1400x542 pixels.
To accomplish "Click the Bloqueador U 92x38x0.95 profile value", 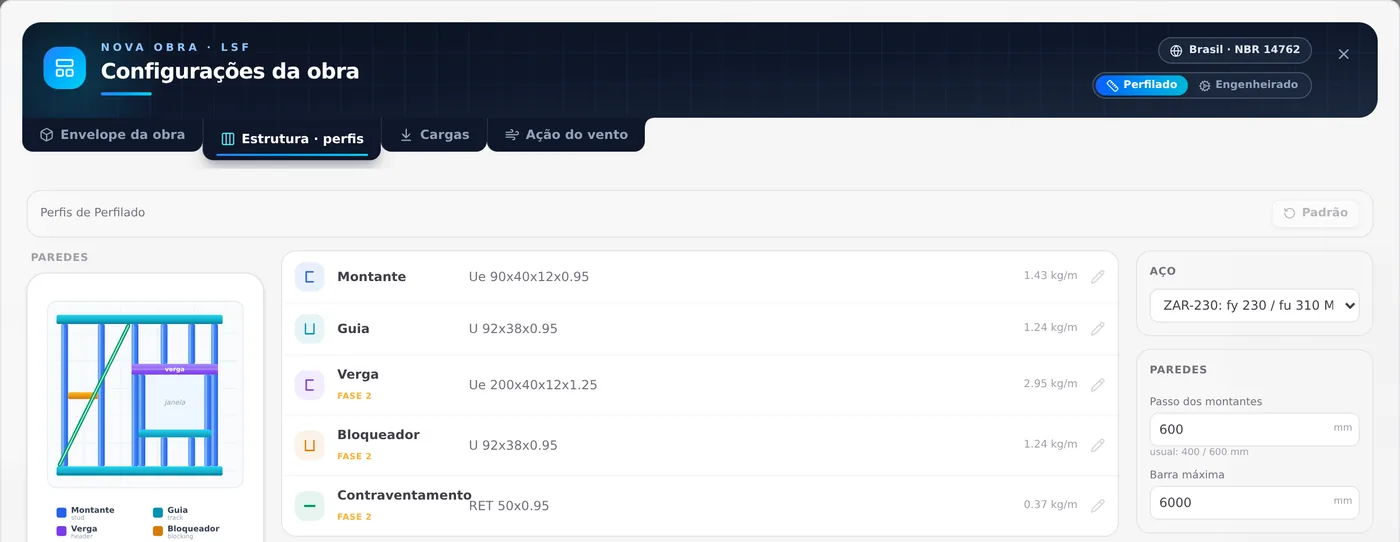I will [513, 446].
